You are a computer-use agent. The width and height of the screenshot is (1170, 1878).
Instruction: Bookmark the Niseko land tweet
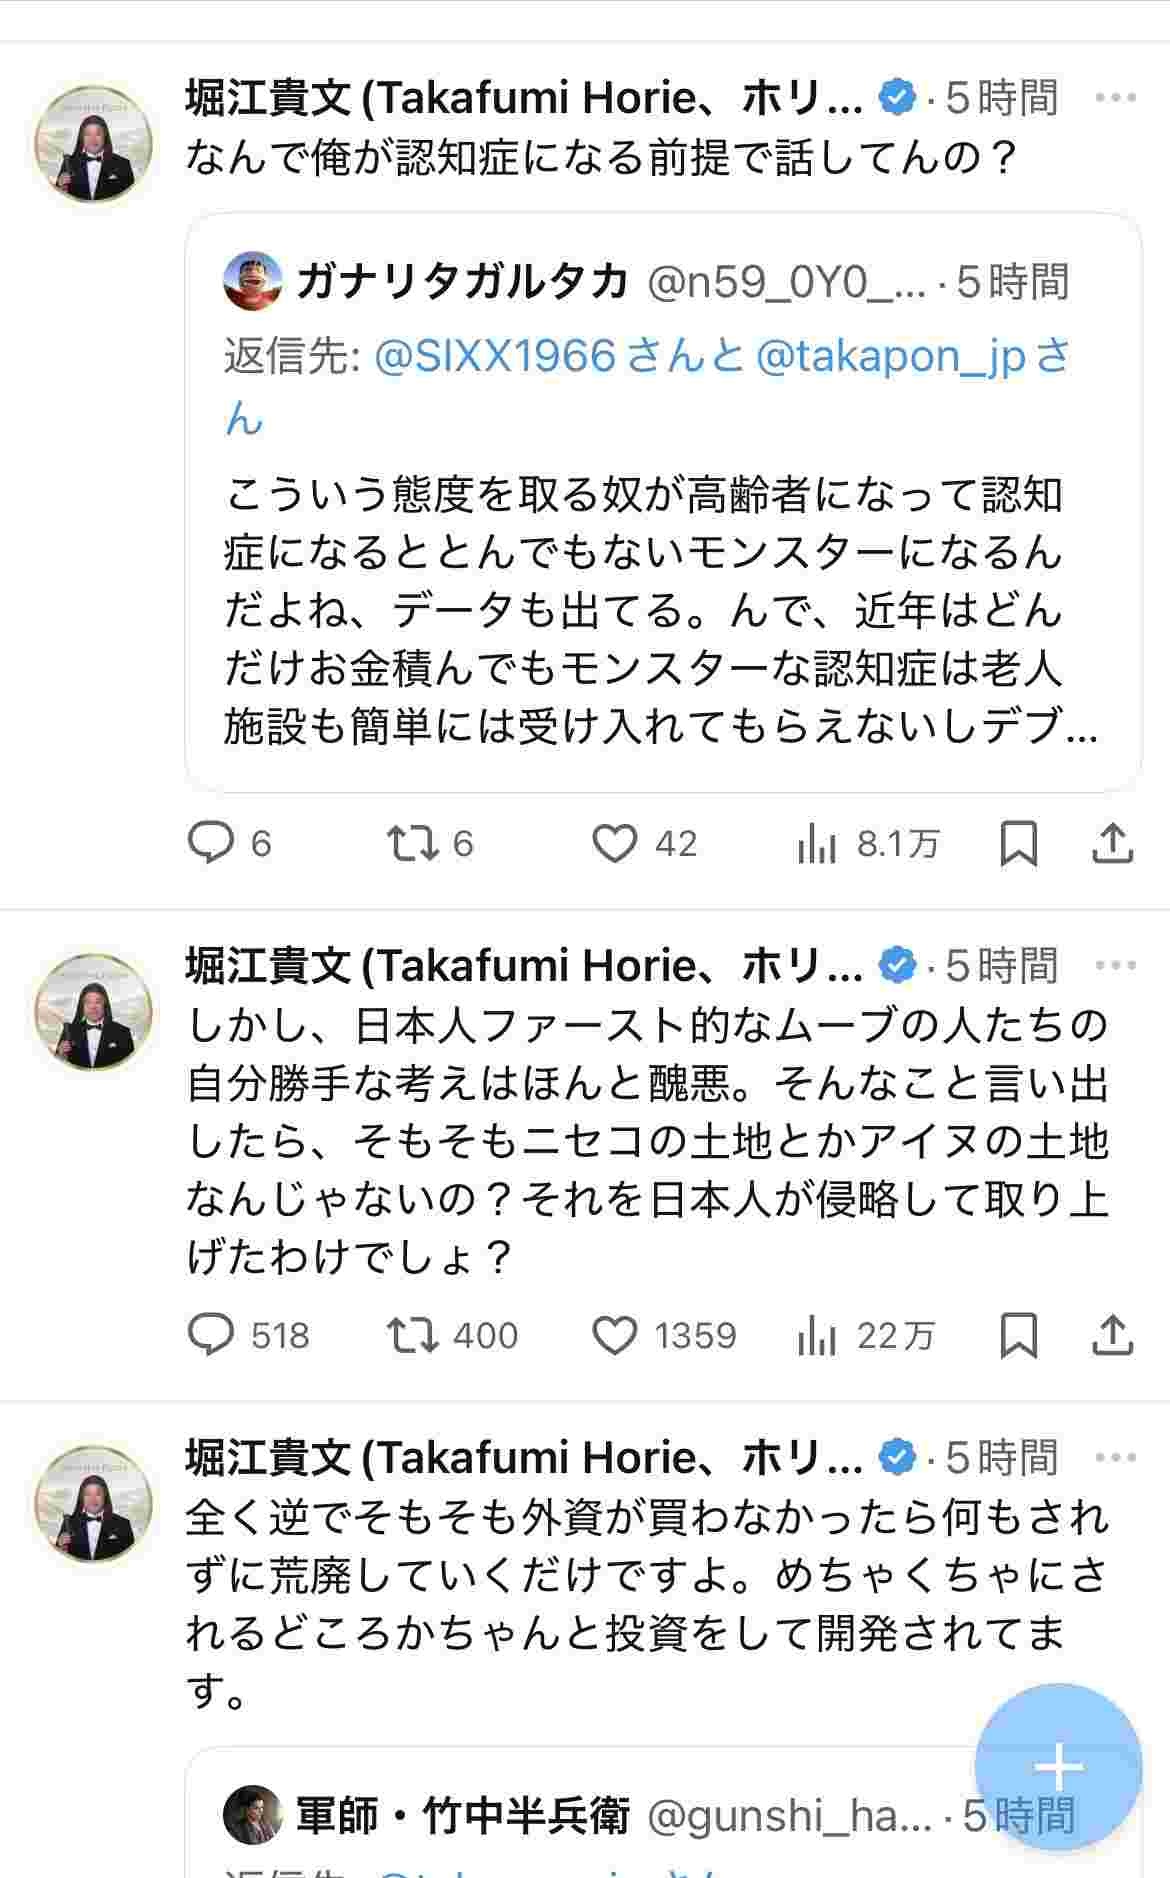pos(1018,1335)
